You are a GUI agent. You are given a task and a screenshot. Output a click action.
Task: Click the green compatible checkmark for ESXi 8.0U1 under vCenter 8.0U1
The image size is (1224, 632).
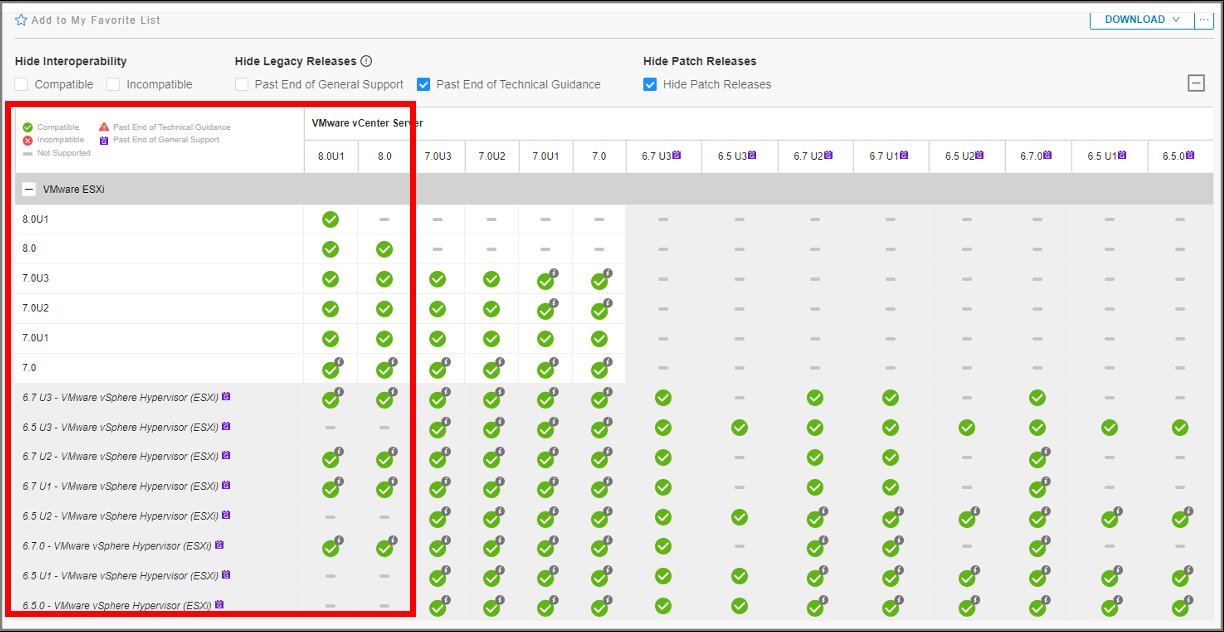coord(331,219)
